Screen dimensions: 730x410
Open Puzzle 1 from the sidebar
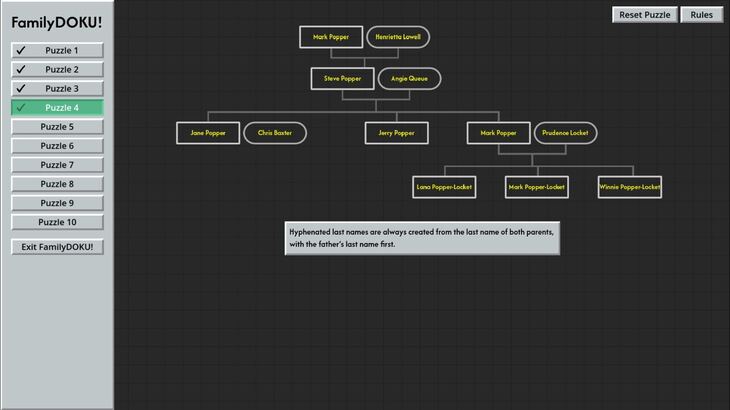(57, 50)
